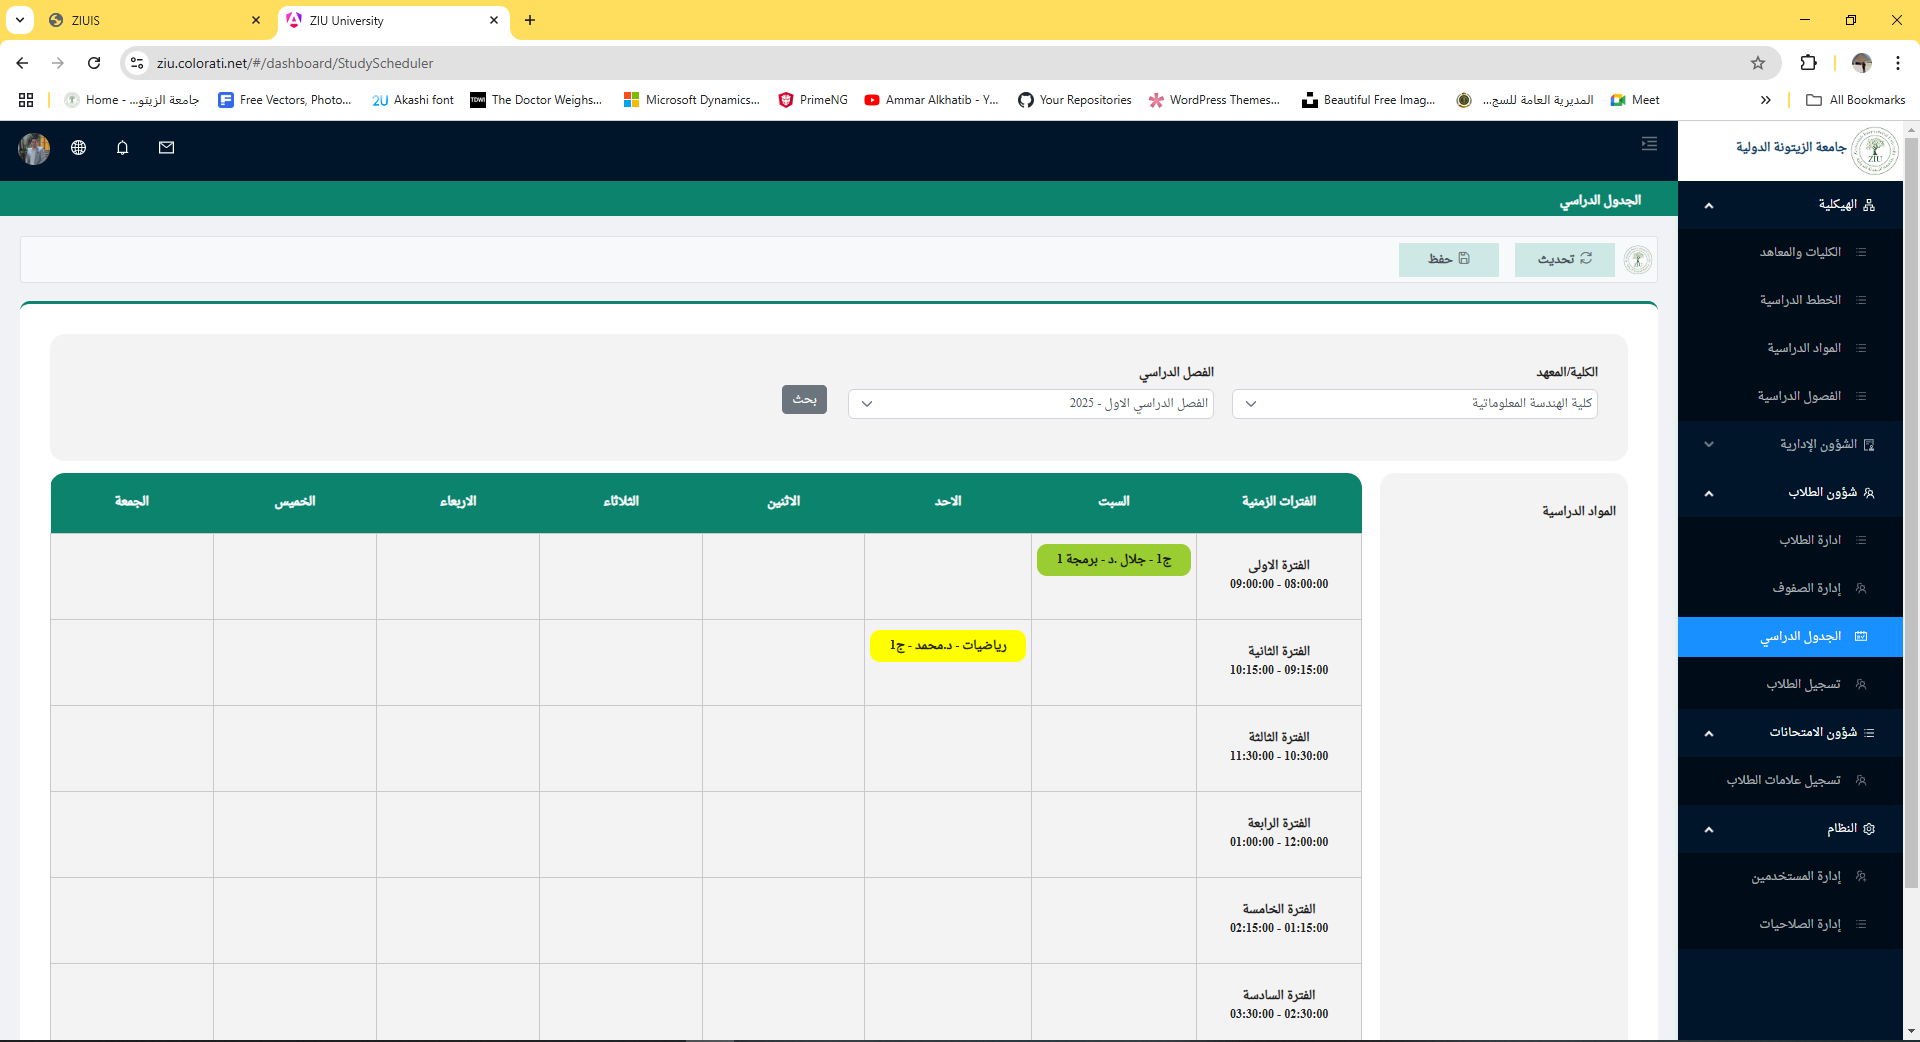Click the النظام gear icon
The image size is (1920, 1042).
pyautogui.click(x=1869, y=829)
